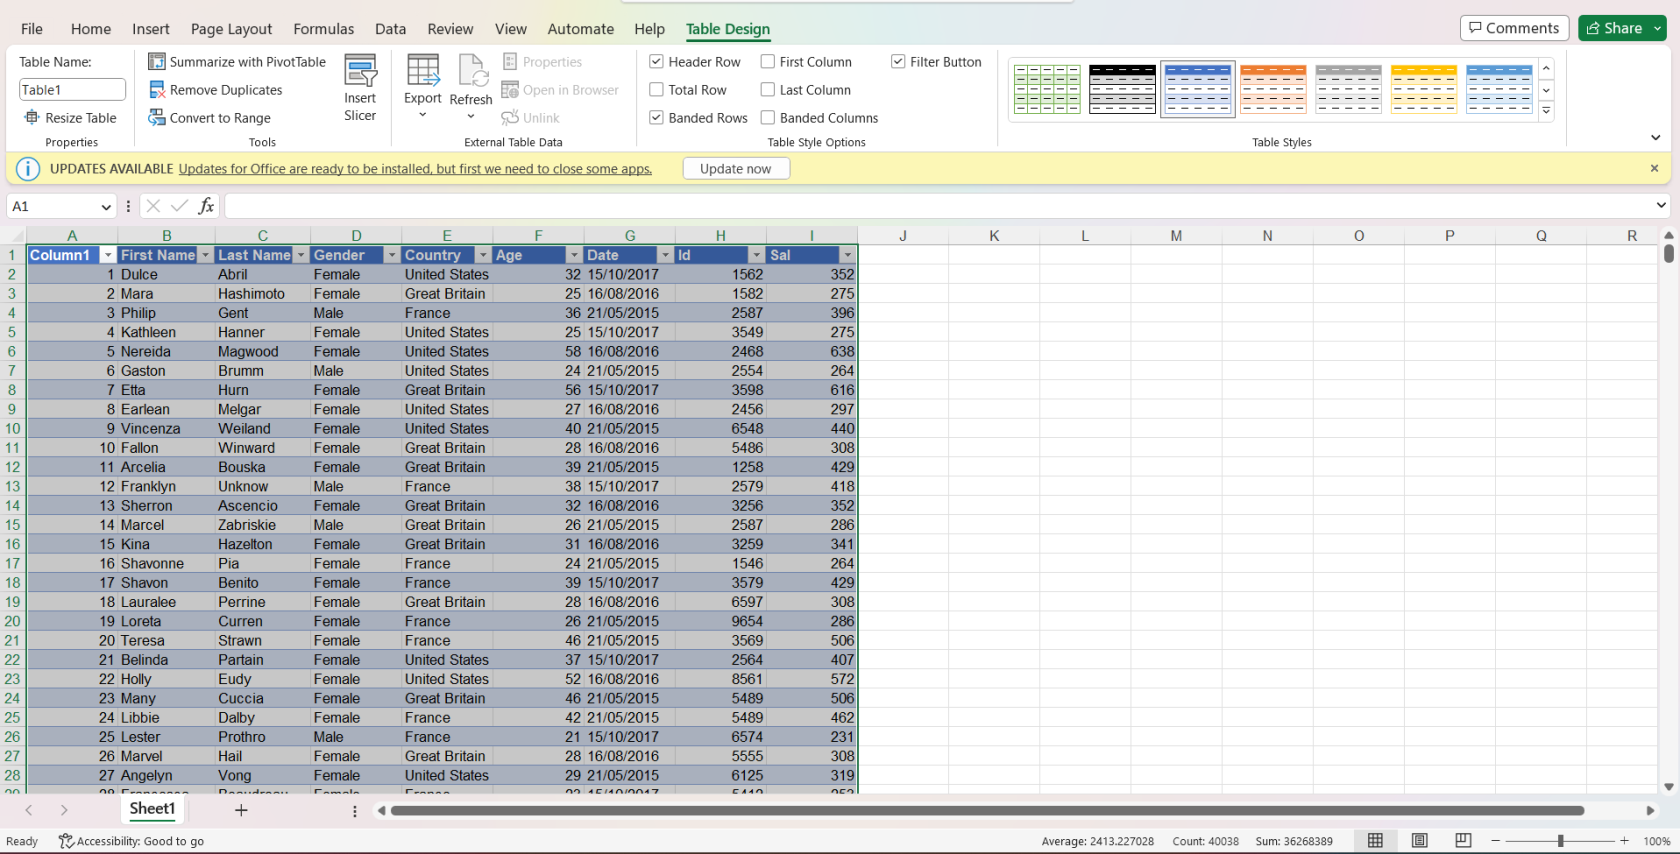The height and width of the screenshot is (854, 1680).
Task: Switch to the Data tab
Action: tap(391, 29)
